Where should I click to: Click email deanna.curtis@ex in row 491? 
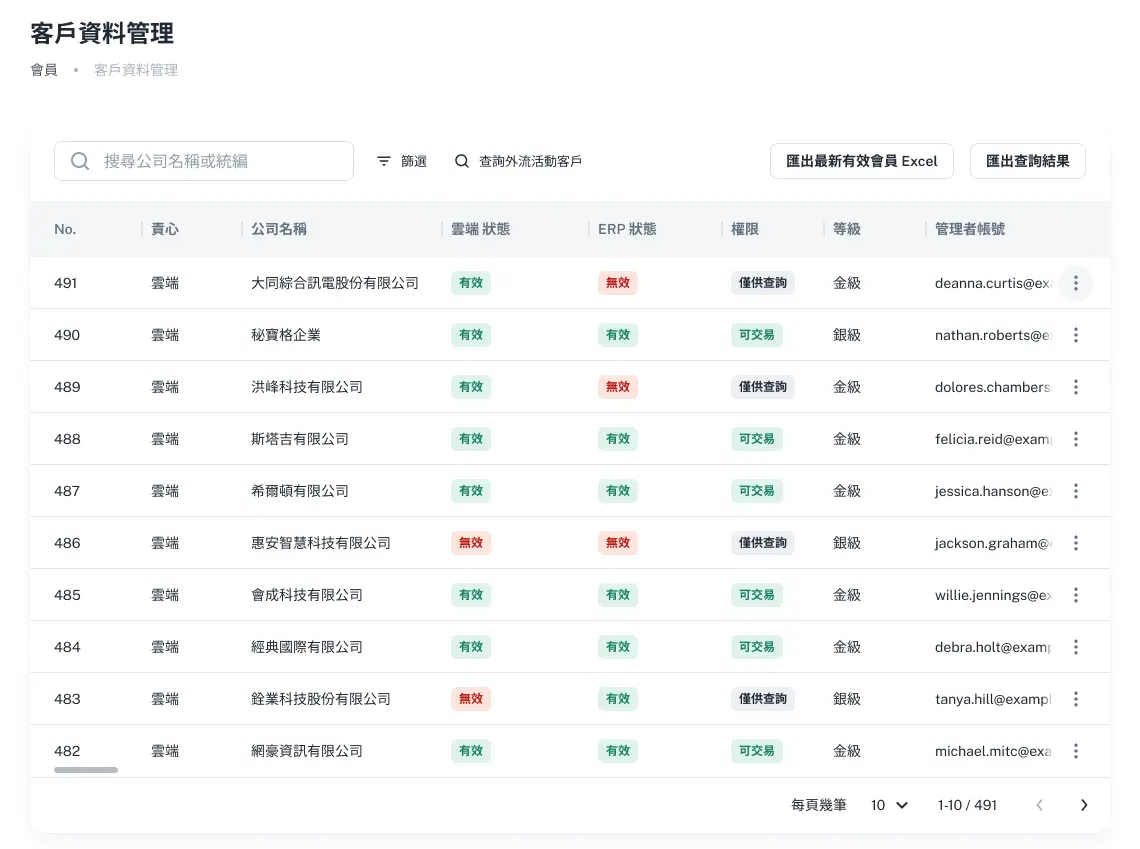point(992,283)
